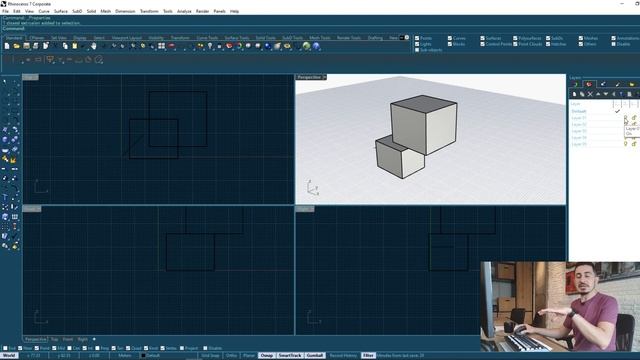Screen dimensions: 640x360
Task: Click the Paste clipboard icon
Action: tap(75, 47)
